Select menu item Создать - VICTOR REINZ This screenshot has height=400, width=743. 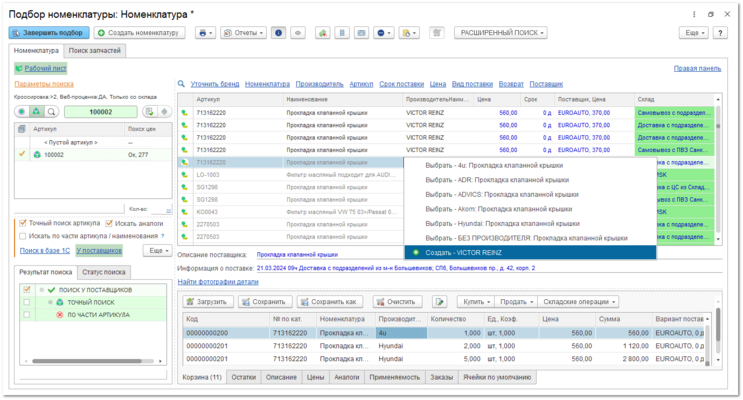click(530, 253)
